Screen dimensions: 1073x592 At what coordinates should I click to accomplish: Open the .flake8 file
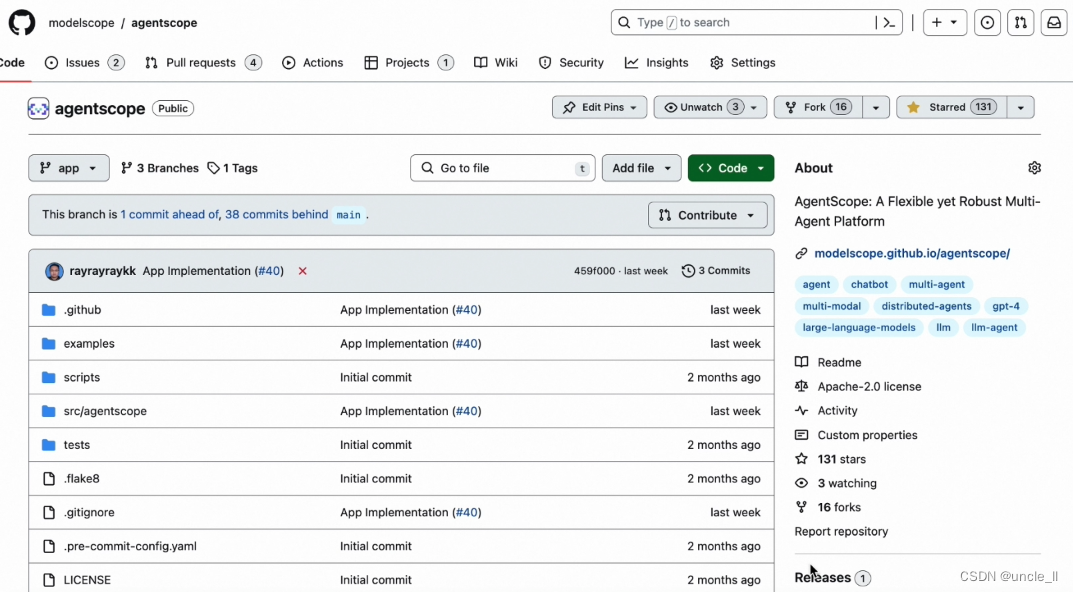tap(81, 478)
